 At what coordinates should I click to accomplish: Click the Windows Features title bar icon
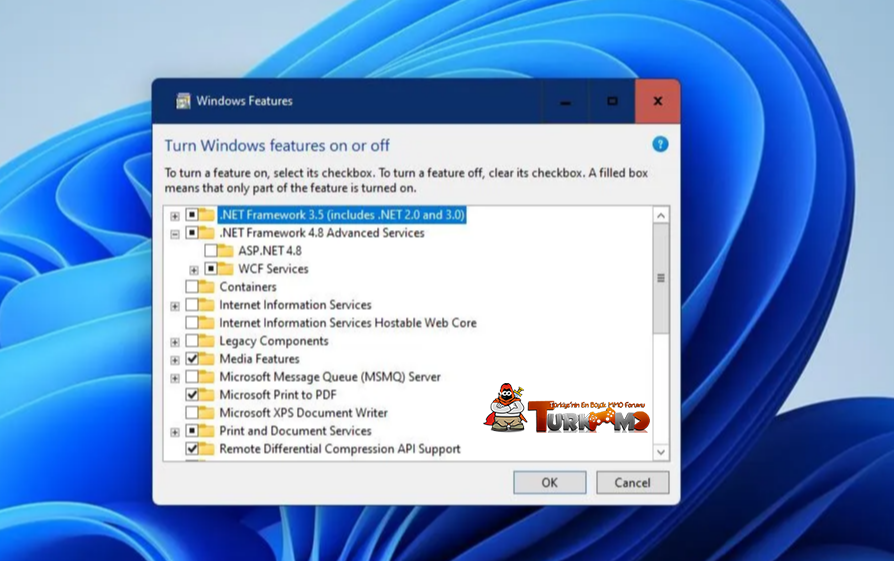coord(183,101)
